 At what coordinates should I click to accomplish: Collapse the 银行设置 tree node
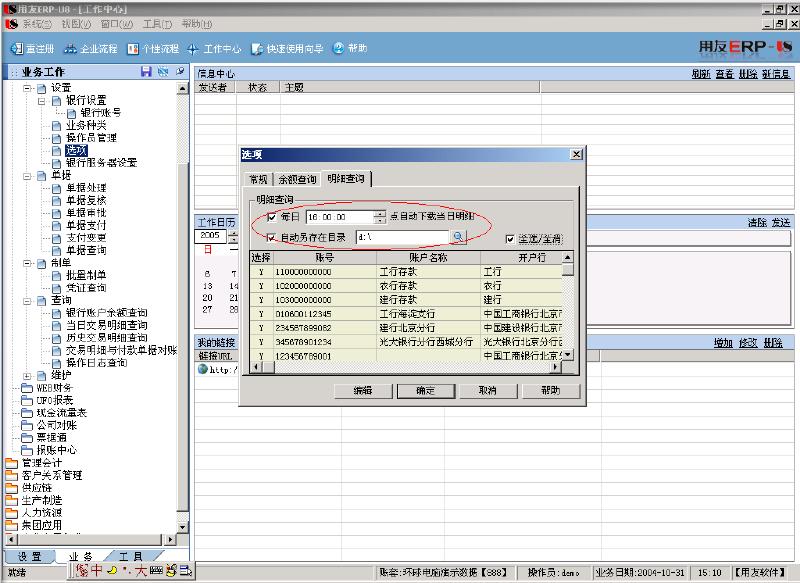42,101
